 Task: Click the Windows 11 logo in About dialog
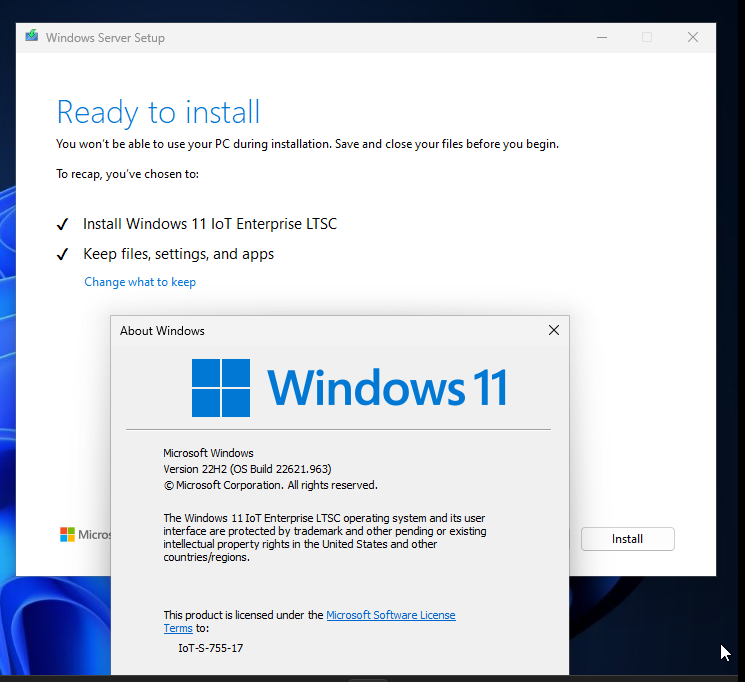(x=349, y=388)
